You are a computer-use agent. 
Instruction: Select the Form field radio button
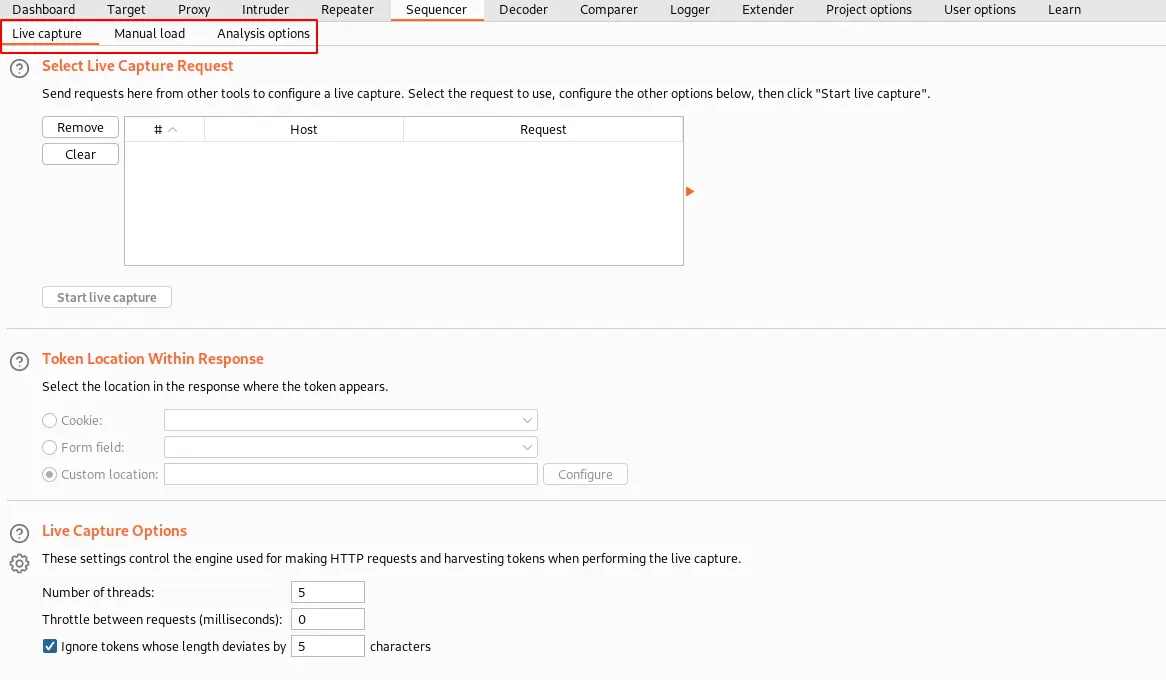[x=50, y=448]
